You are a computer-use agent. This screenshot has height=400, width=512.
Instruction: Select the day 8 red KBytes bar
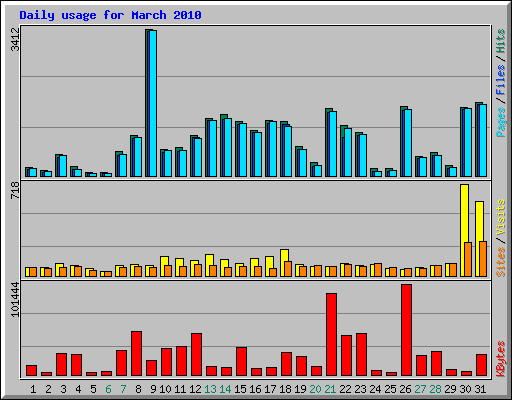(x=136, y=353)
